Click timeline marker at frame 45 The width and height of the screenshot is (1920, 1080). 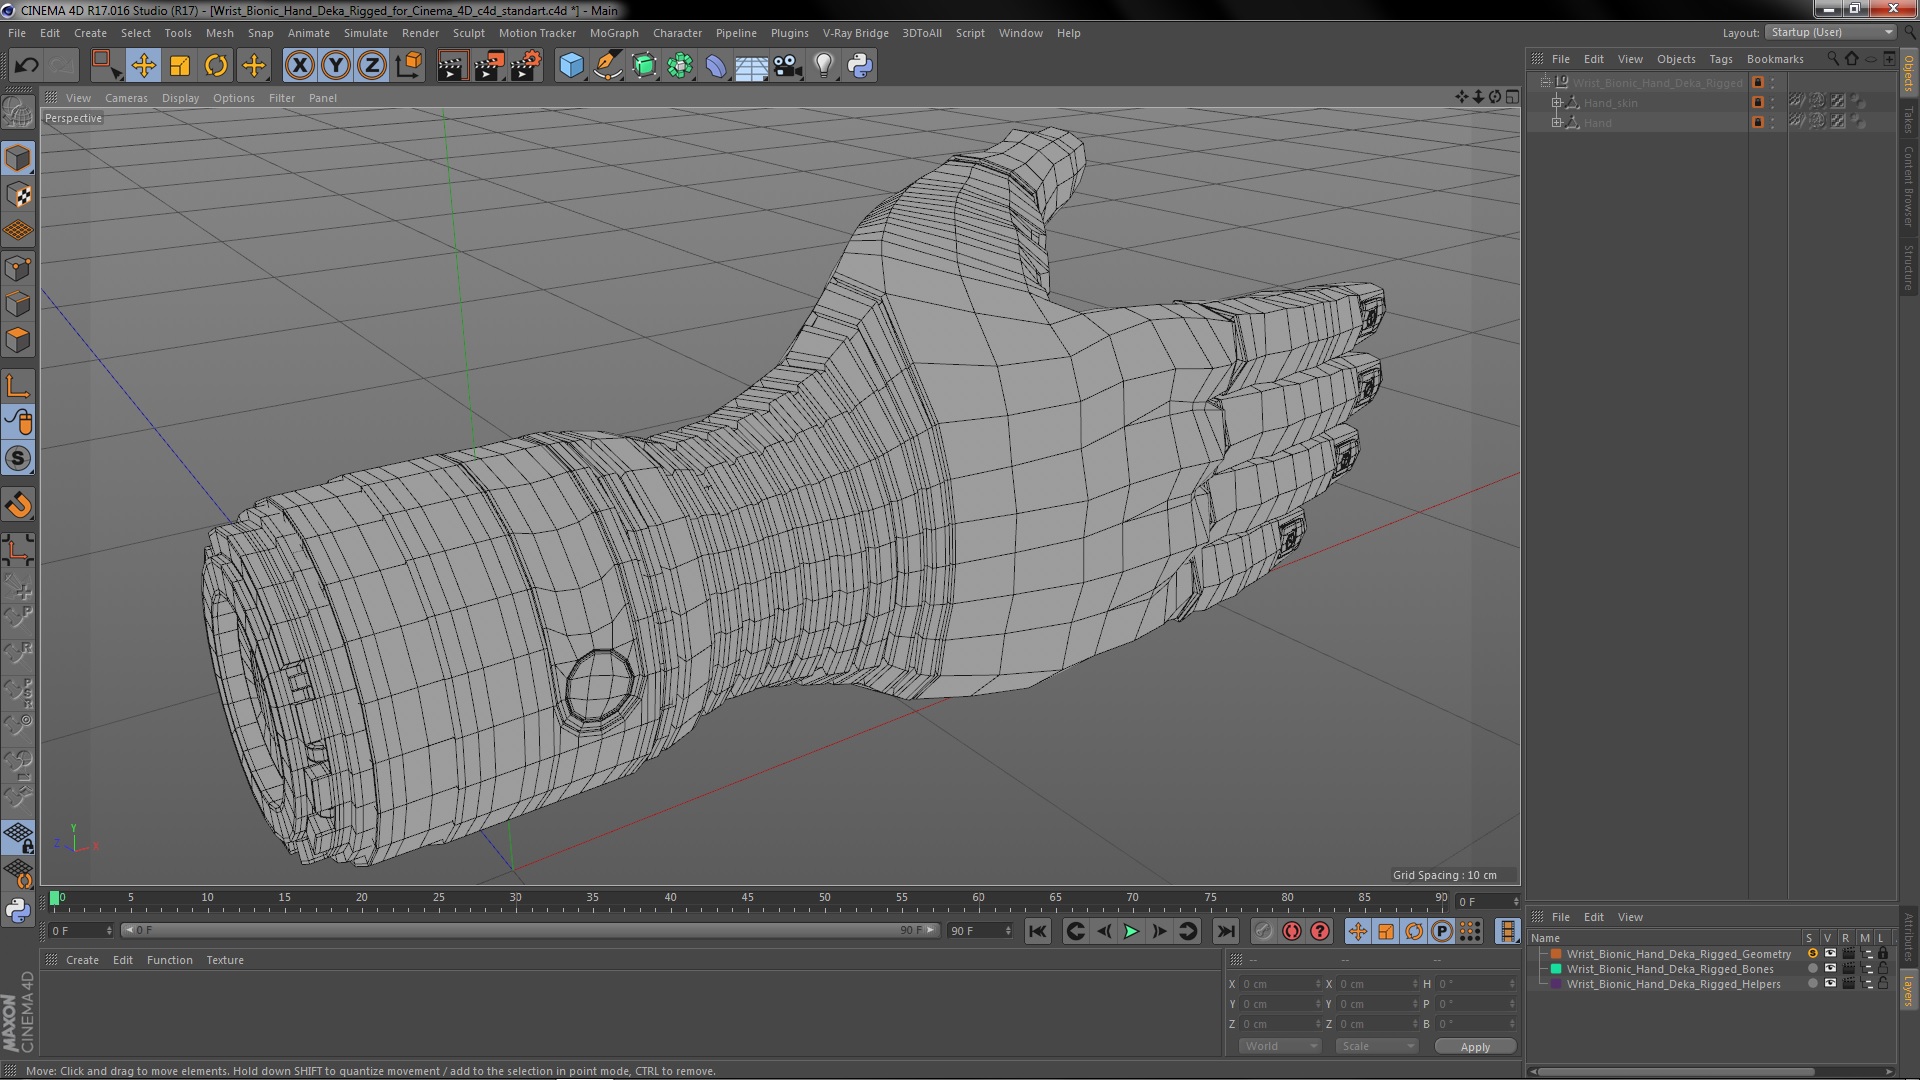[x=747, y=899]
